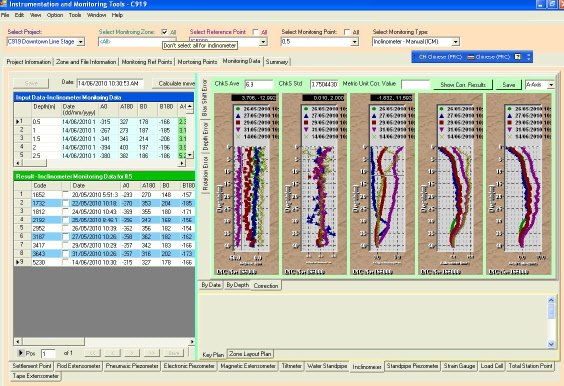Open the language bar options arrow

[x=529, y=57]
